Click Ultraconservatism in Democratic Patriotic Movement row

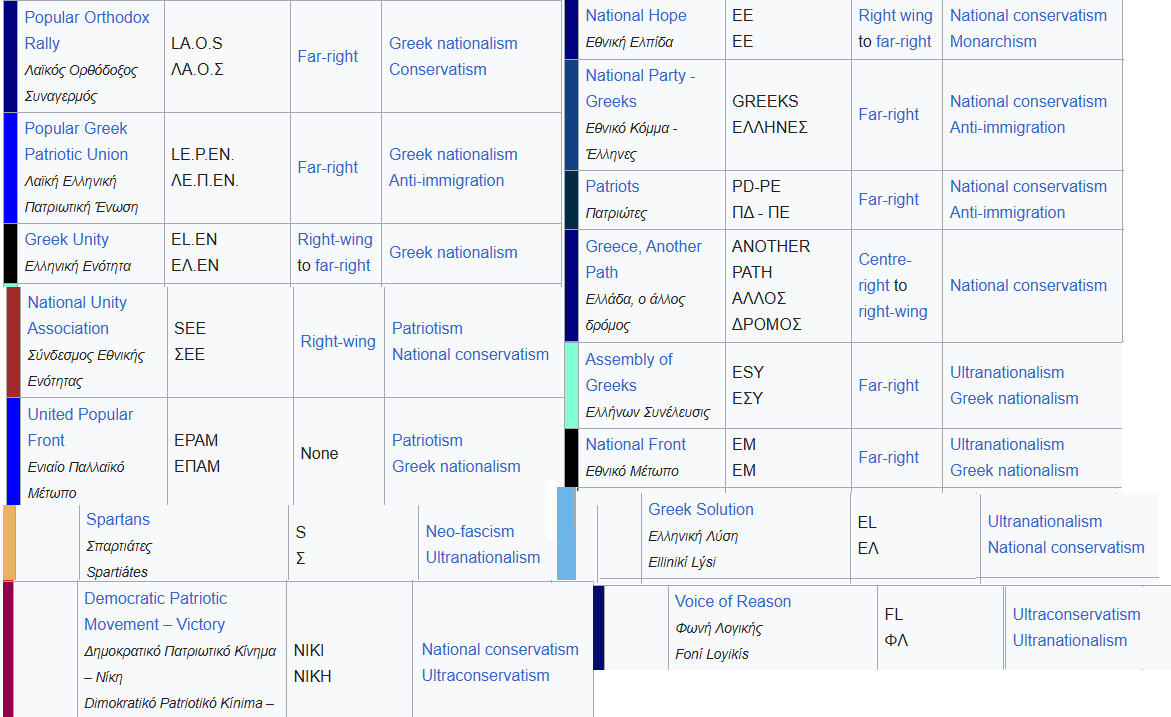[485, 675]
